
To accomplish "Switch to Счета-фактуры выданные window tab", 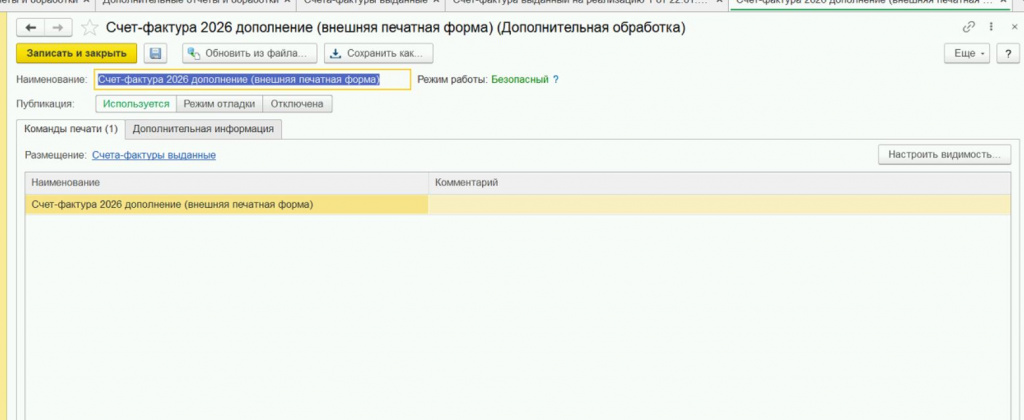I will [x=370, y=2].
